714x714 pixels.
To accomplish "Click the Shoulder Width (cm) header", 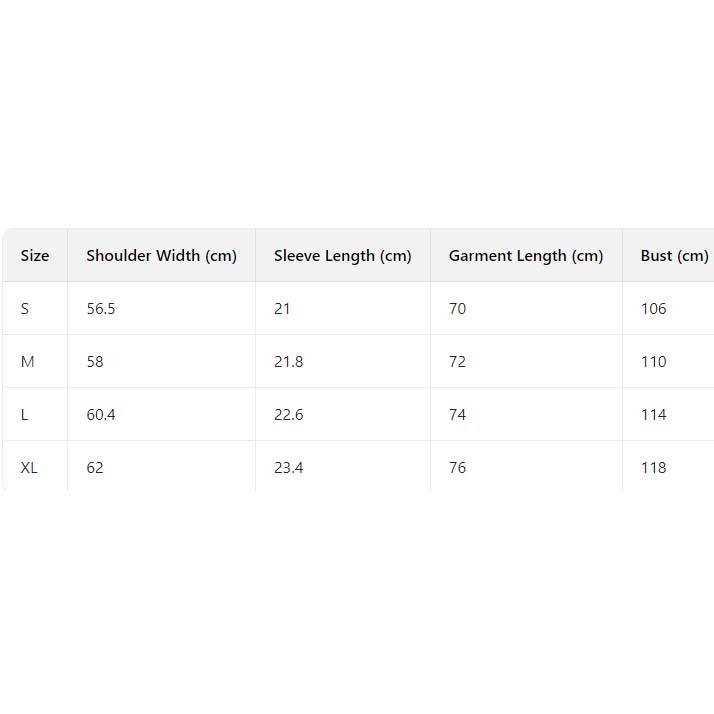I will coord(161,256).
